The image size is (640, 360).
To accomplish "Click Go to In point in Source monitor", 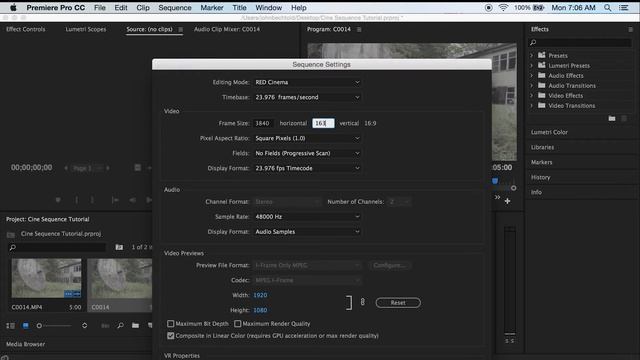I will pos(115,200).
